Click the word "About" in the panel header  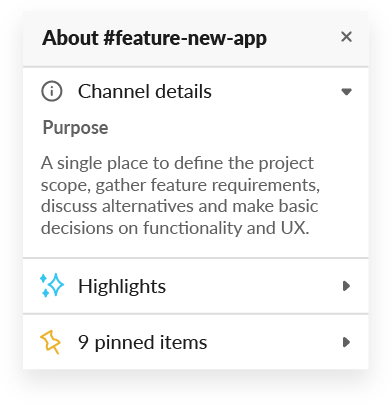click(x=70, y=38)
